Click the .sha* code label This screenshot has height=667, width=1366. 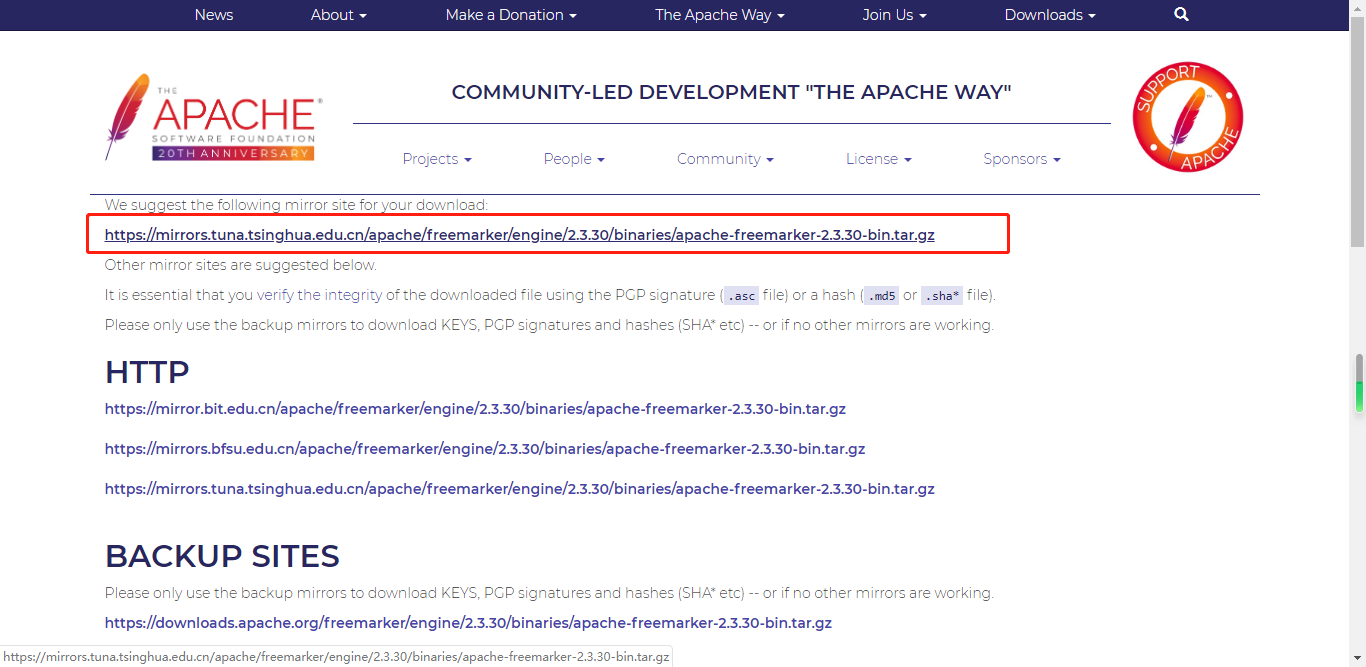point(942,296)
